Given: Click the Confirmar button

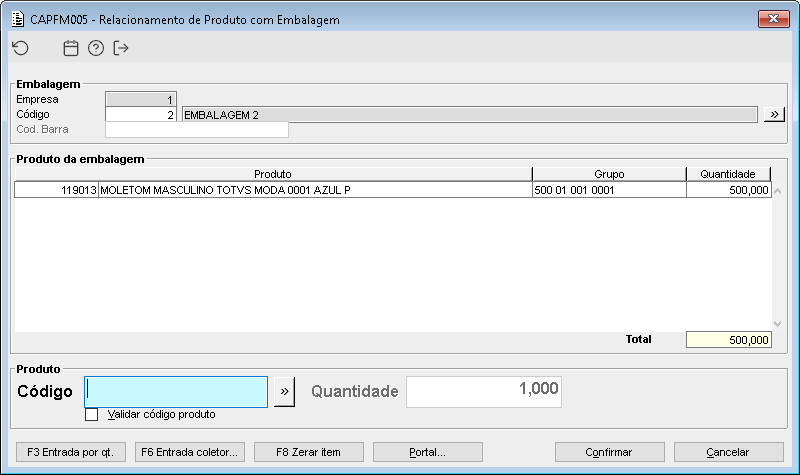Looking at the screenshot, I should coord(610,452).
